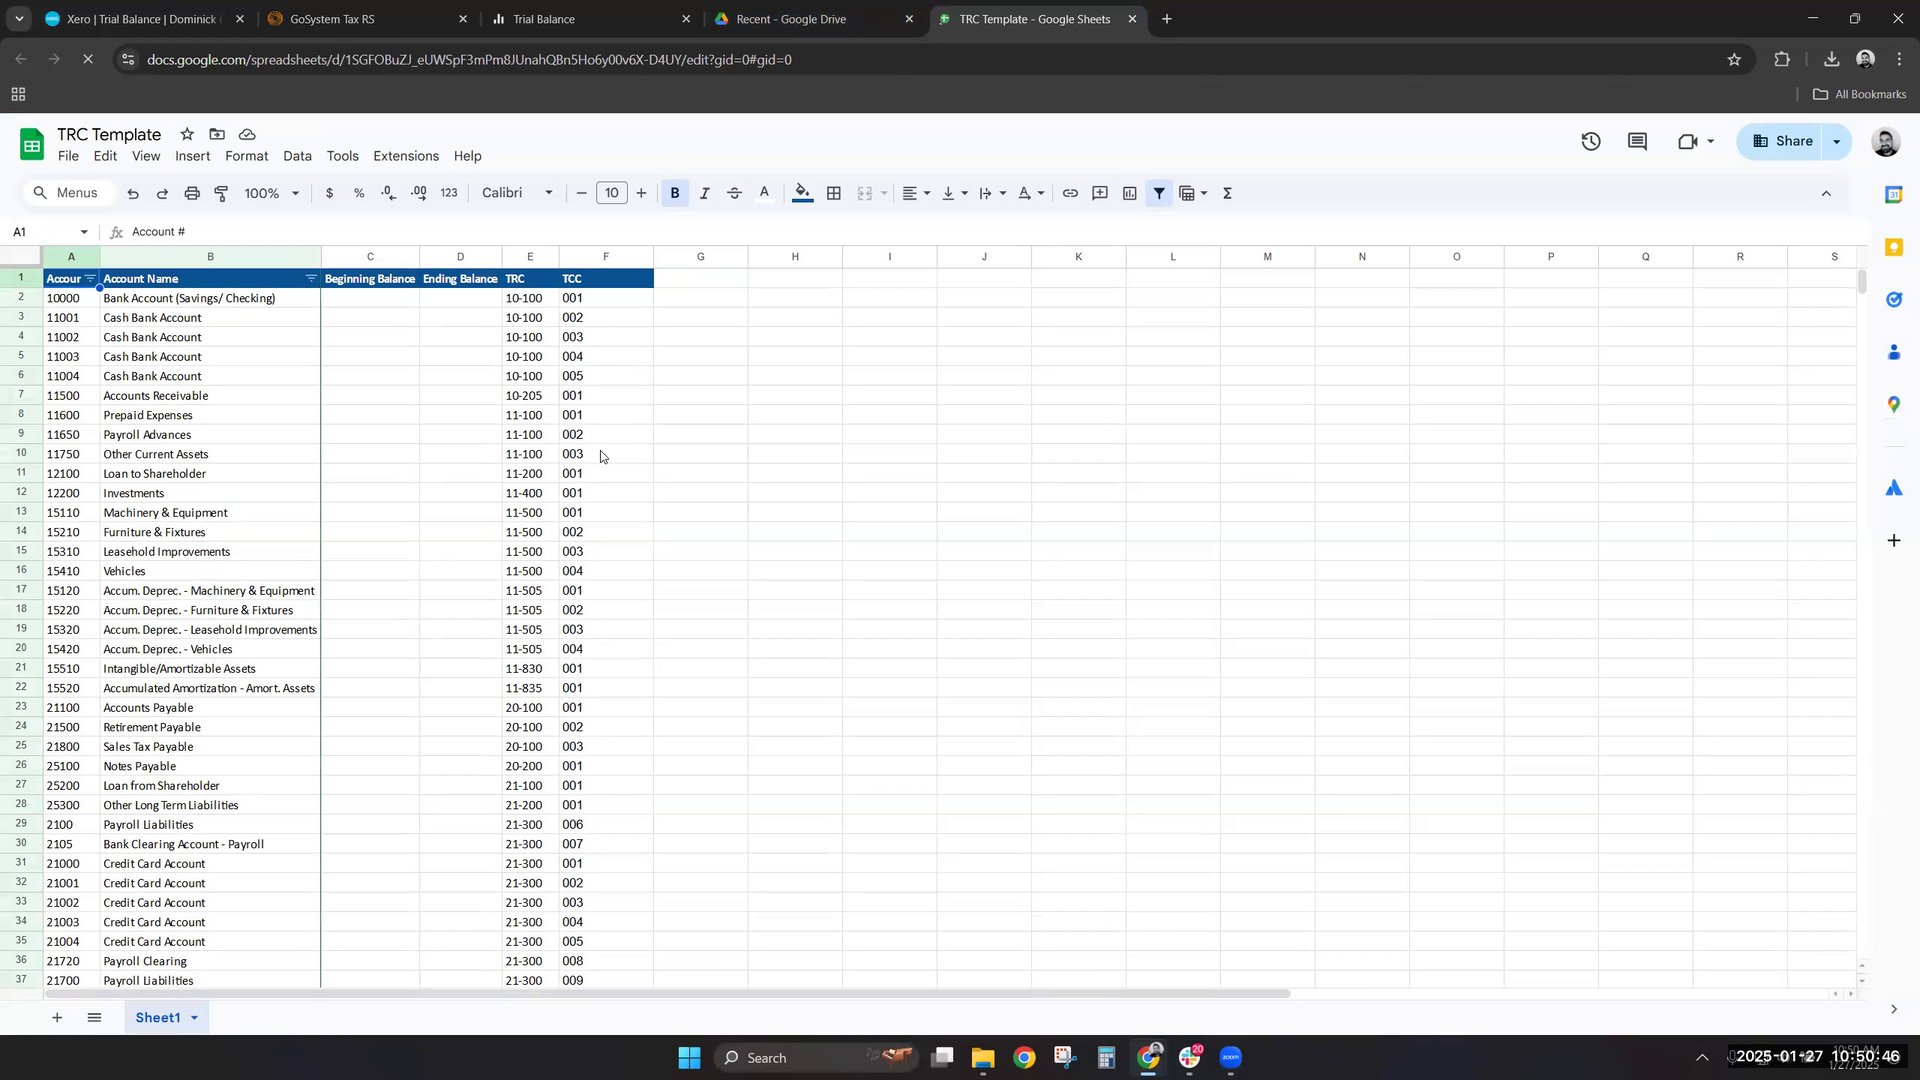This screenshot has width=1920, height=1080.
Task: Click the Sheet1 tab
Action: (157, 1017)
